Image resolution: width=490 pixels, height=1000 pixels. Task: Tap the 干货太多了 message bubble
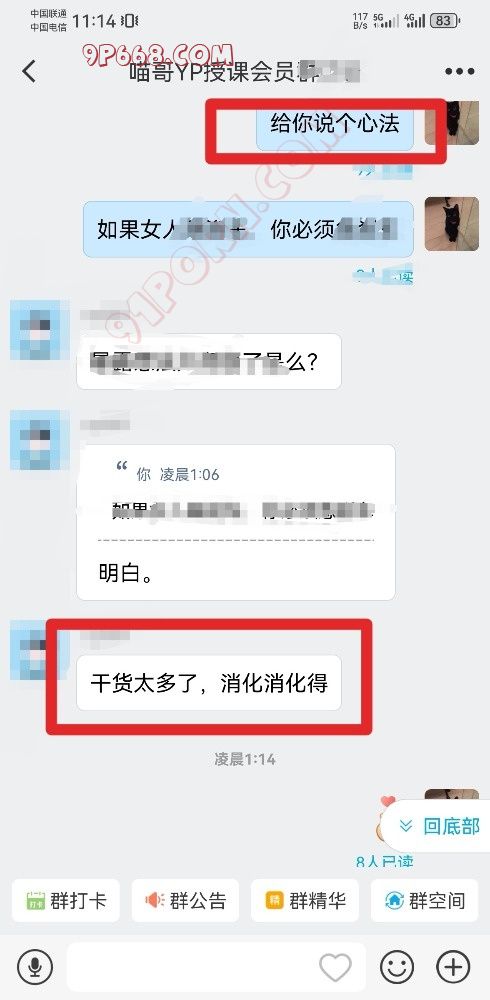point(209,682)
